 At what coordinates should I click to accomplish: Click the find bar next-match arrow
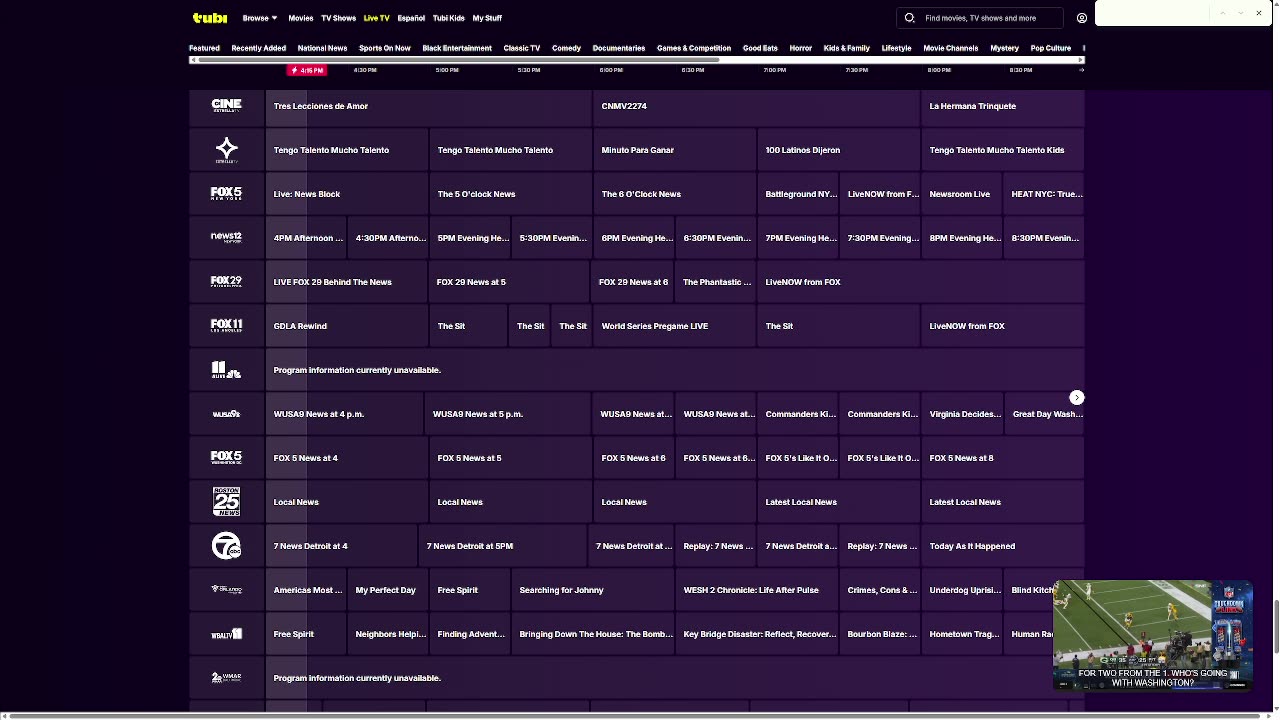coord(1241,13)
